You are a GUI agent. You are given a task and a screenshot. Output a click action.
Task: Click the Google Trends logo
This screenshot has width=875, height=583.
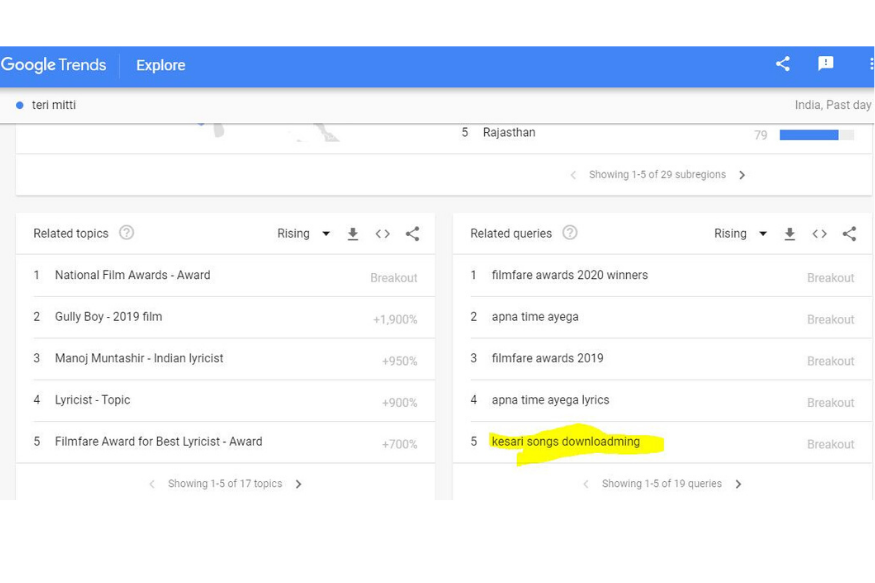coord(54,65)
